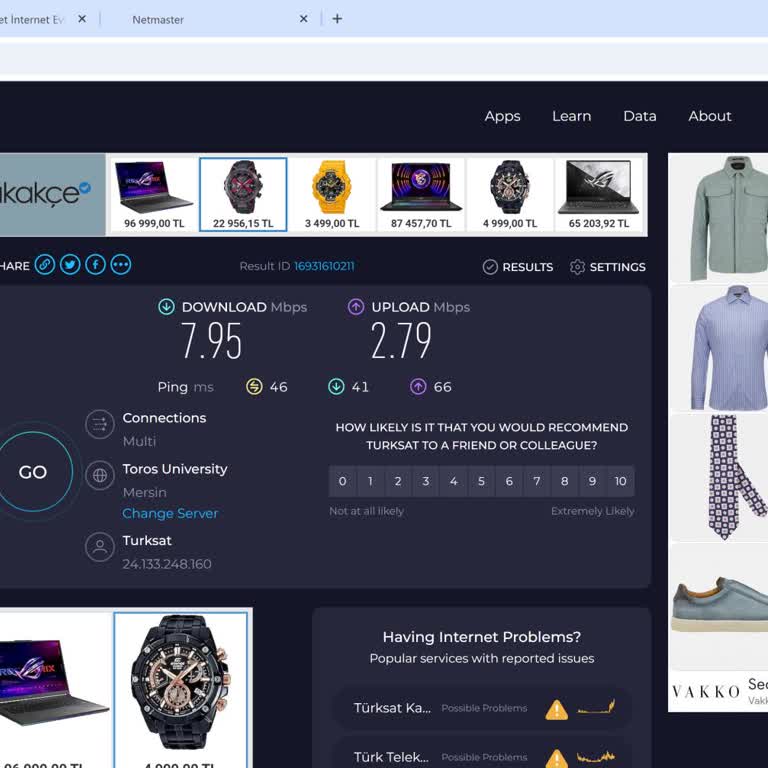Click the upload ping icon next to 66

pyautogui.click(x=418, y=386)
